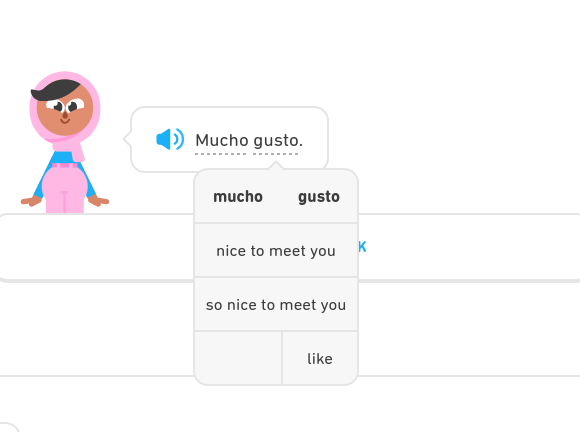580x432 pixels.
Task: Pick the "like" hint cell
Action: pyautogui.click(x=320, y=358)
